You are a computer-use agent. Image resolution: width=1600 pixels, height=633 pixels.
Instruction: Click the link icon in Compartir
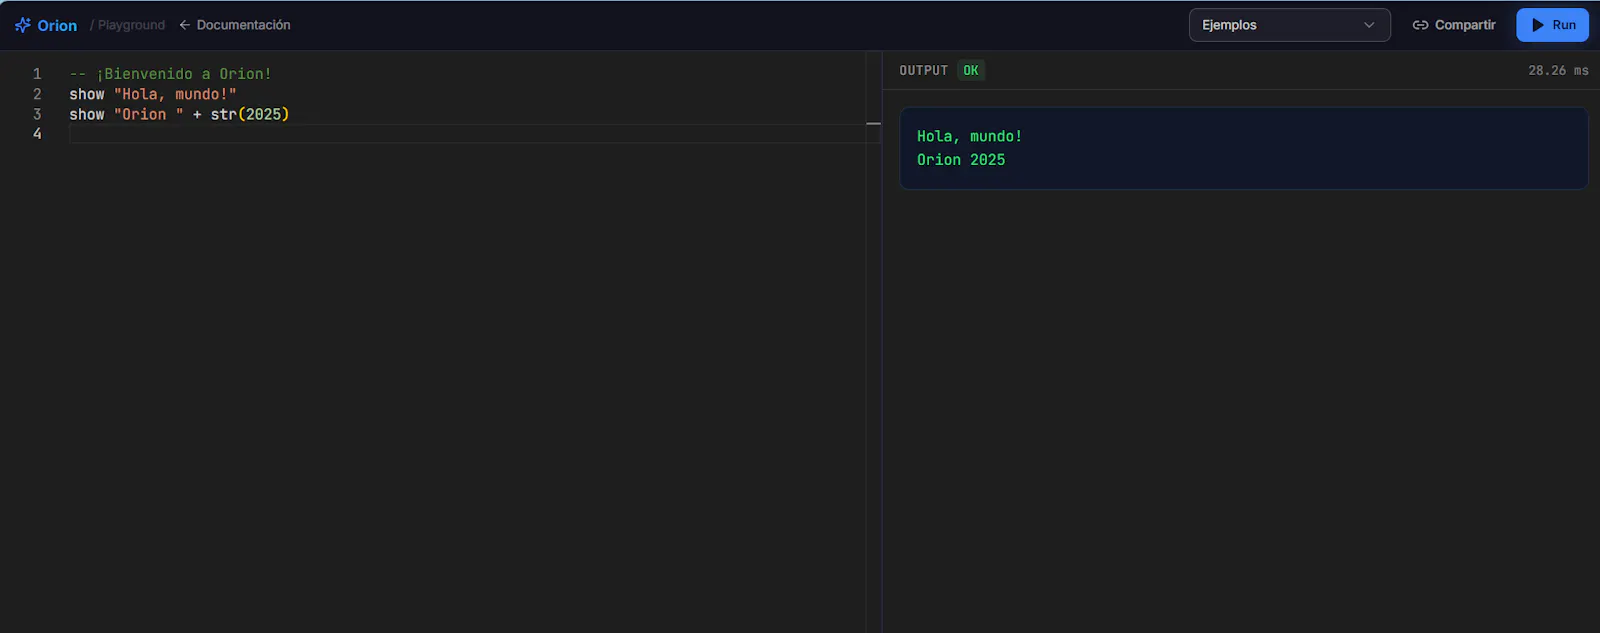1420,25
